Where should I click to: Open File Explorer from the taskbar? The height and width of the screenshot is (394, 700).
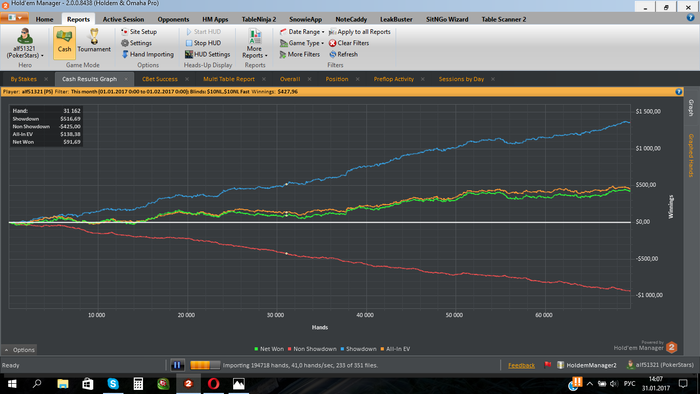[x=63, y=384]
